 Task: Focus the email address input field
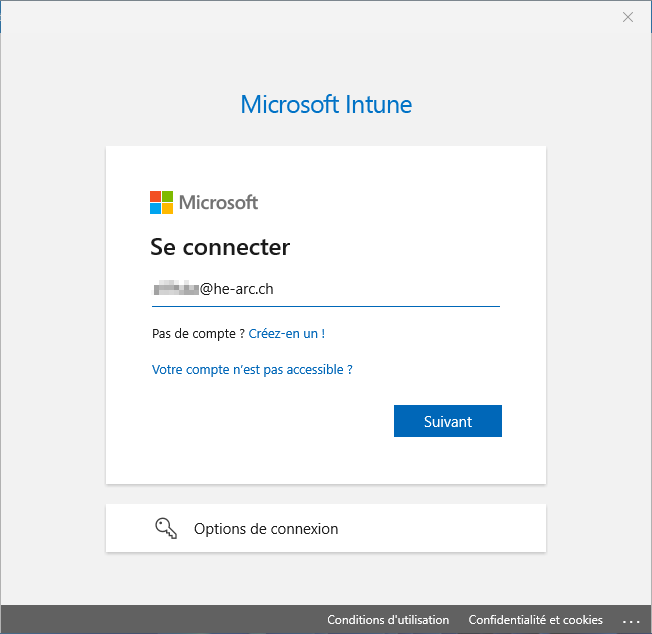(x=326, y=289)
